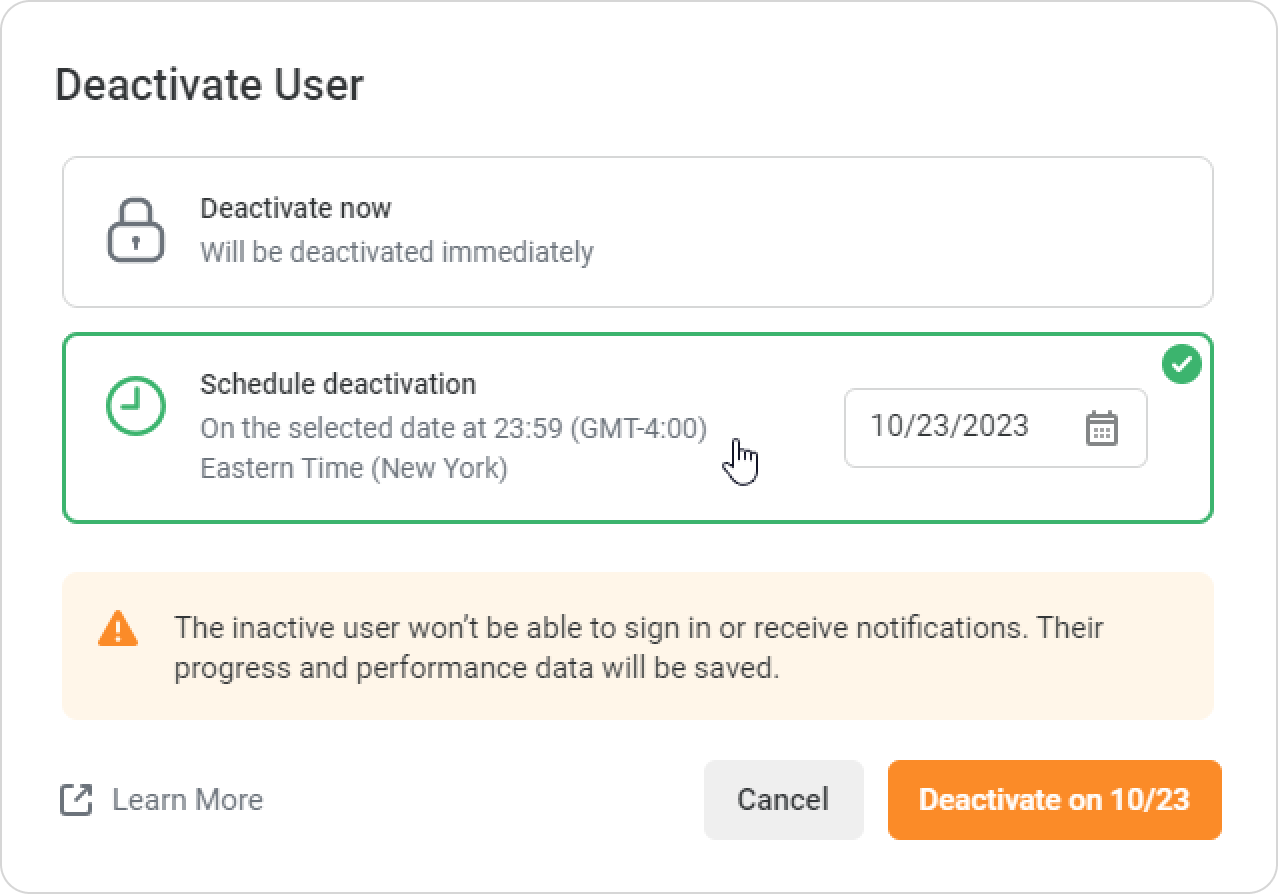The width and height of the screenshot is (1278, 894).
Task: Click "Will be deactivated immediately" subtitle
Action: 397,252
